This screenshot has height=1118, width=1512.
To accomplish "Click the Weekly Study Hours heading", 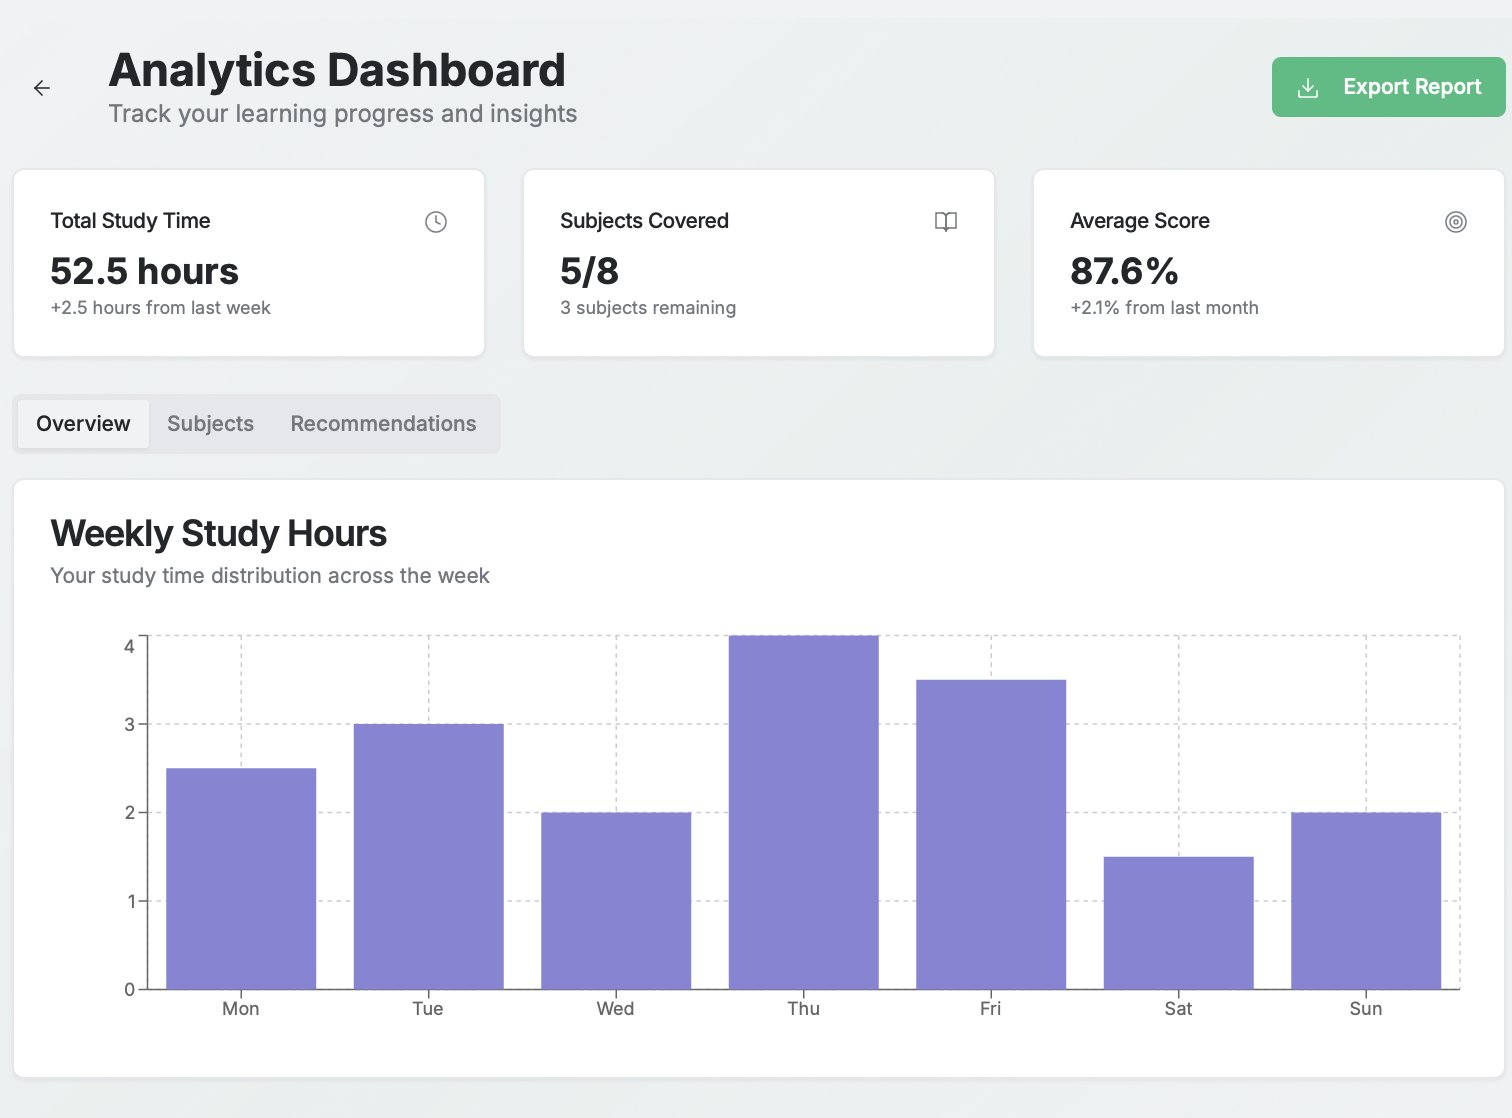I will point(219,534).
